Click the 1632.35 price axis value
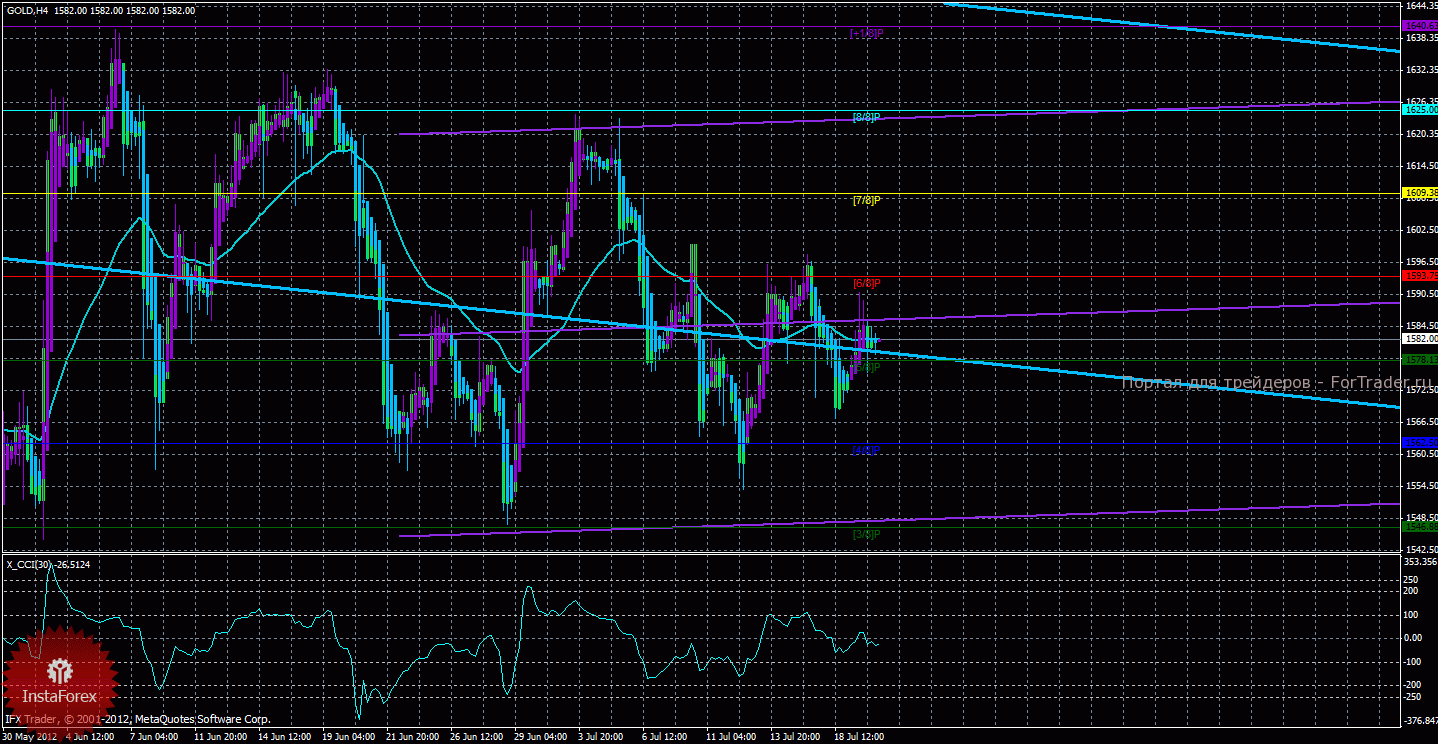 click(x=1421, y=70)
